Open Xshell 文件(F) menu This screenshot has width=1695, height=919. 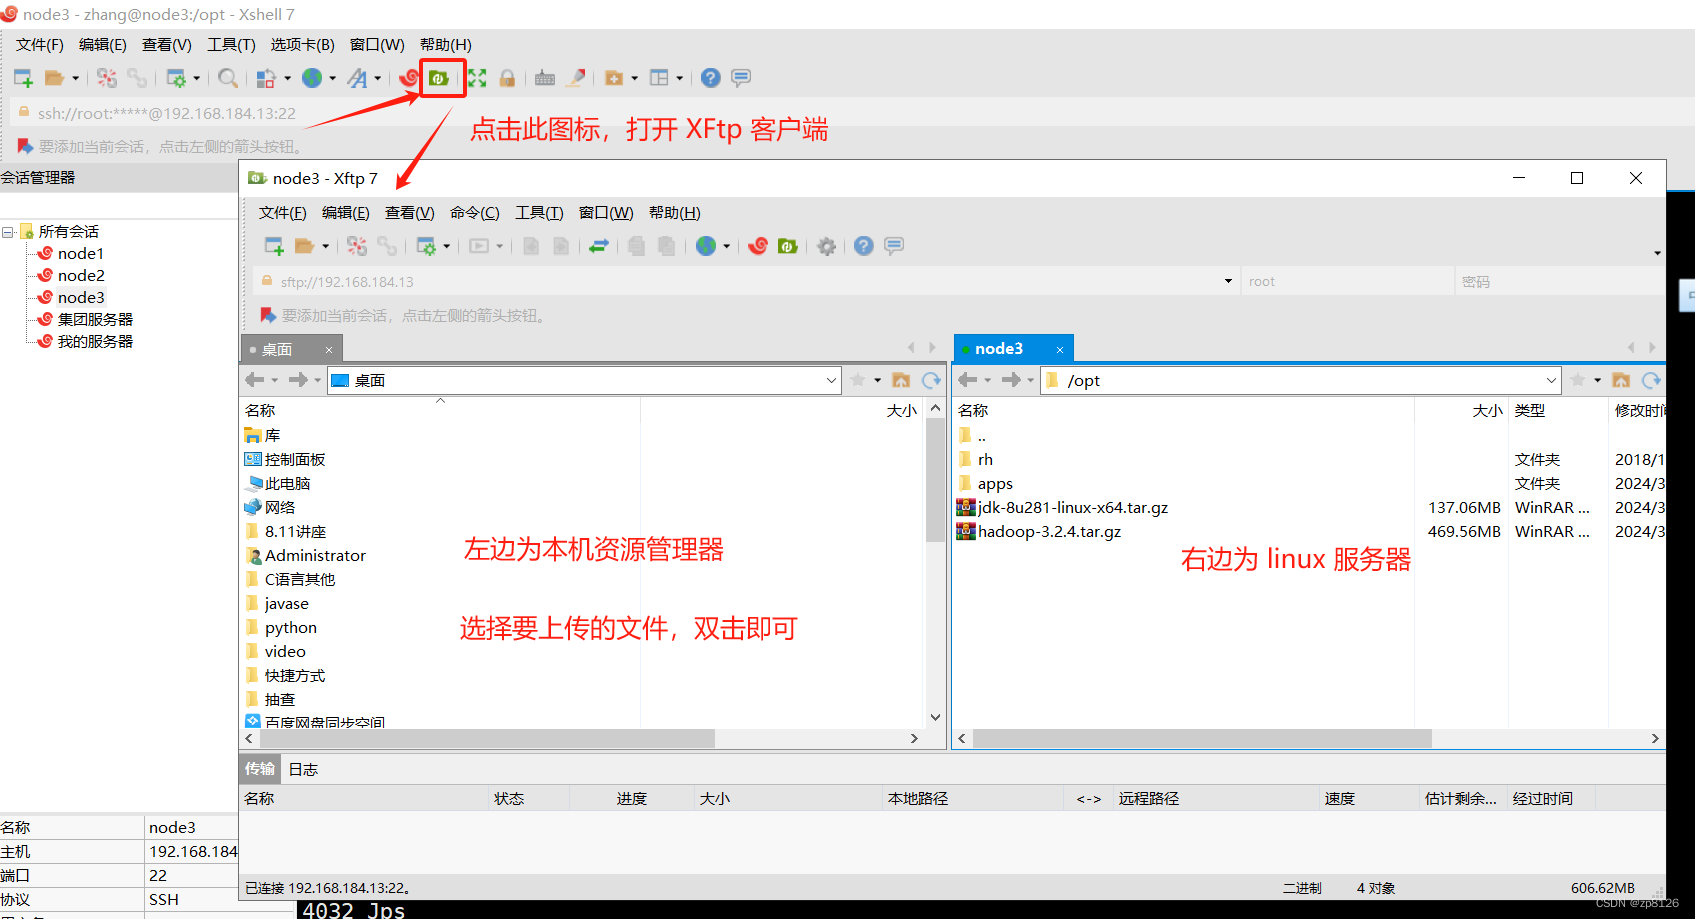40,45
